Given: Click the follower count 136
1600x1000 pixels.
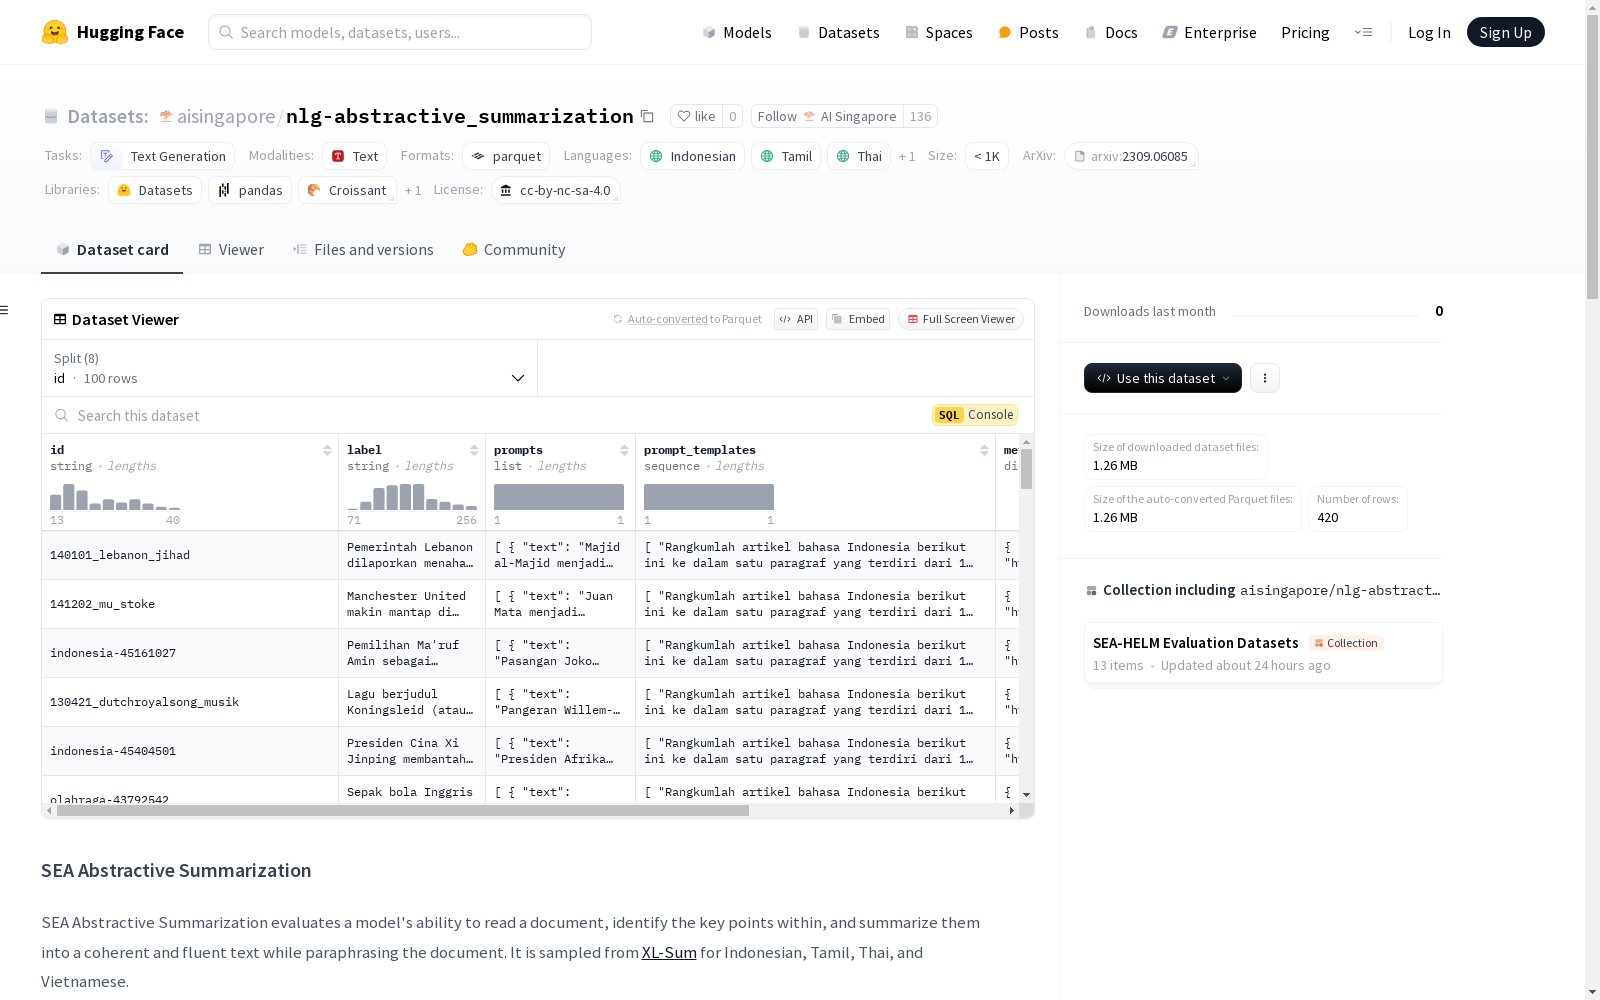Looking at the screenshot, I should click(x=920, y=116).
